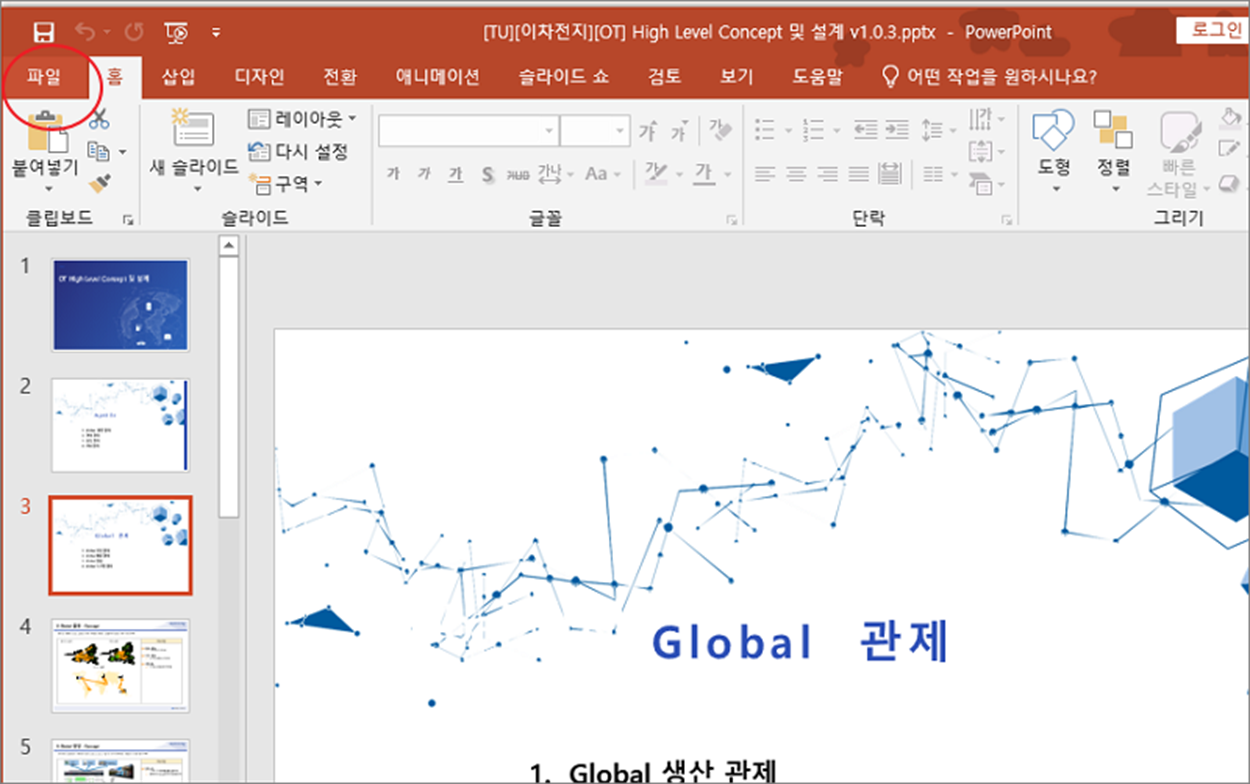Image resolution: width=1250 pixels, height=784 pixels.
Task: Increase the list indent level
Action: [897, 129]
